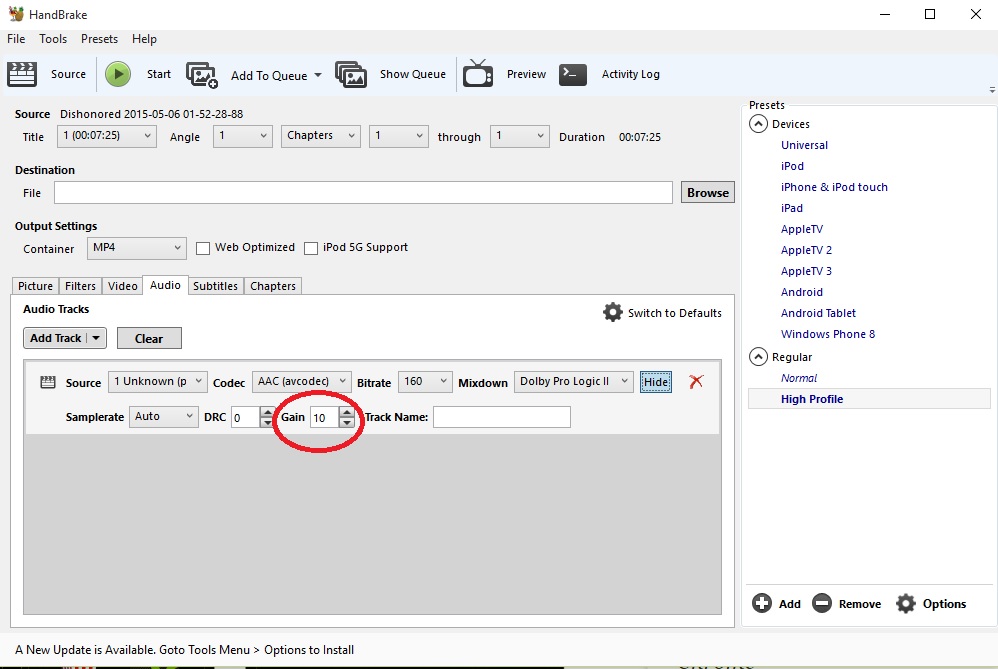Image resolution: width=998 pixels, height=669 pixels.
Task: Click the Preview television icon
Action: (478, 74)
